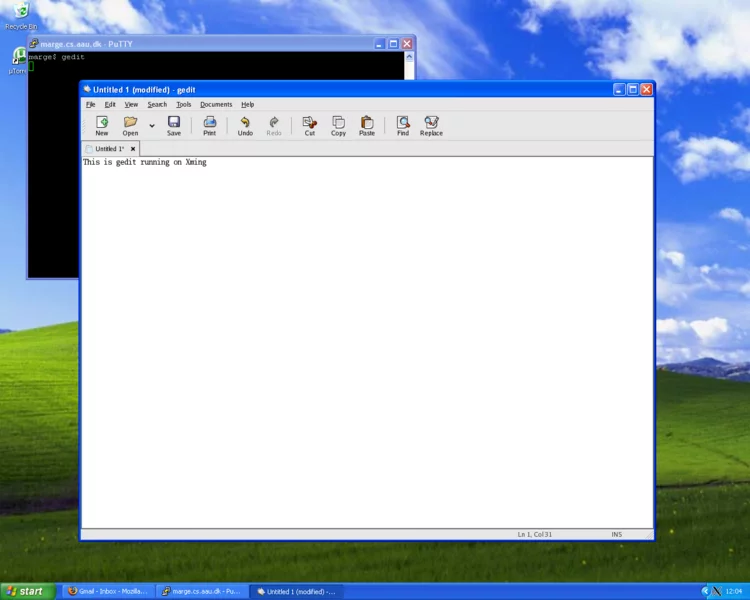The height and width of the screenshot is (600, 750).
Task: Expand hidden system tray icons arrow
Action: coord(705,591)
